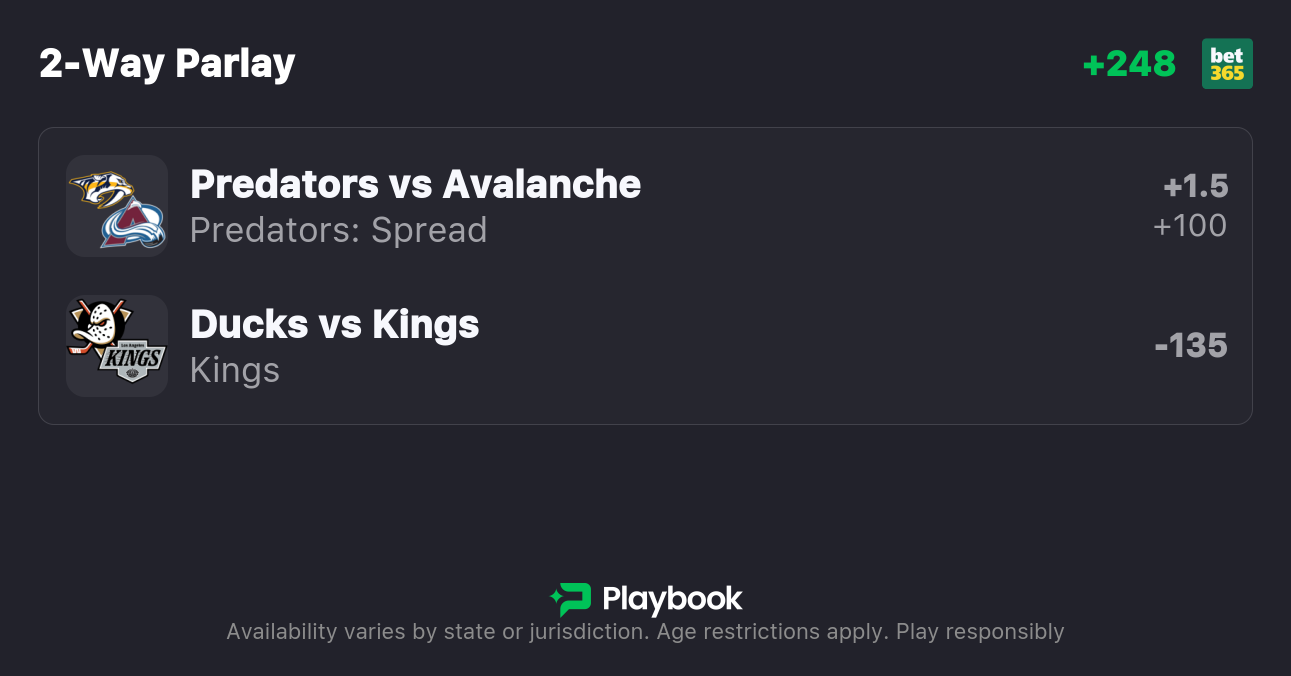
Task: Click the word 'Avalanche' in the first matchup title
Action: (541, 184)
